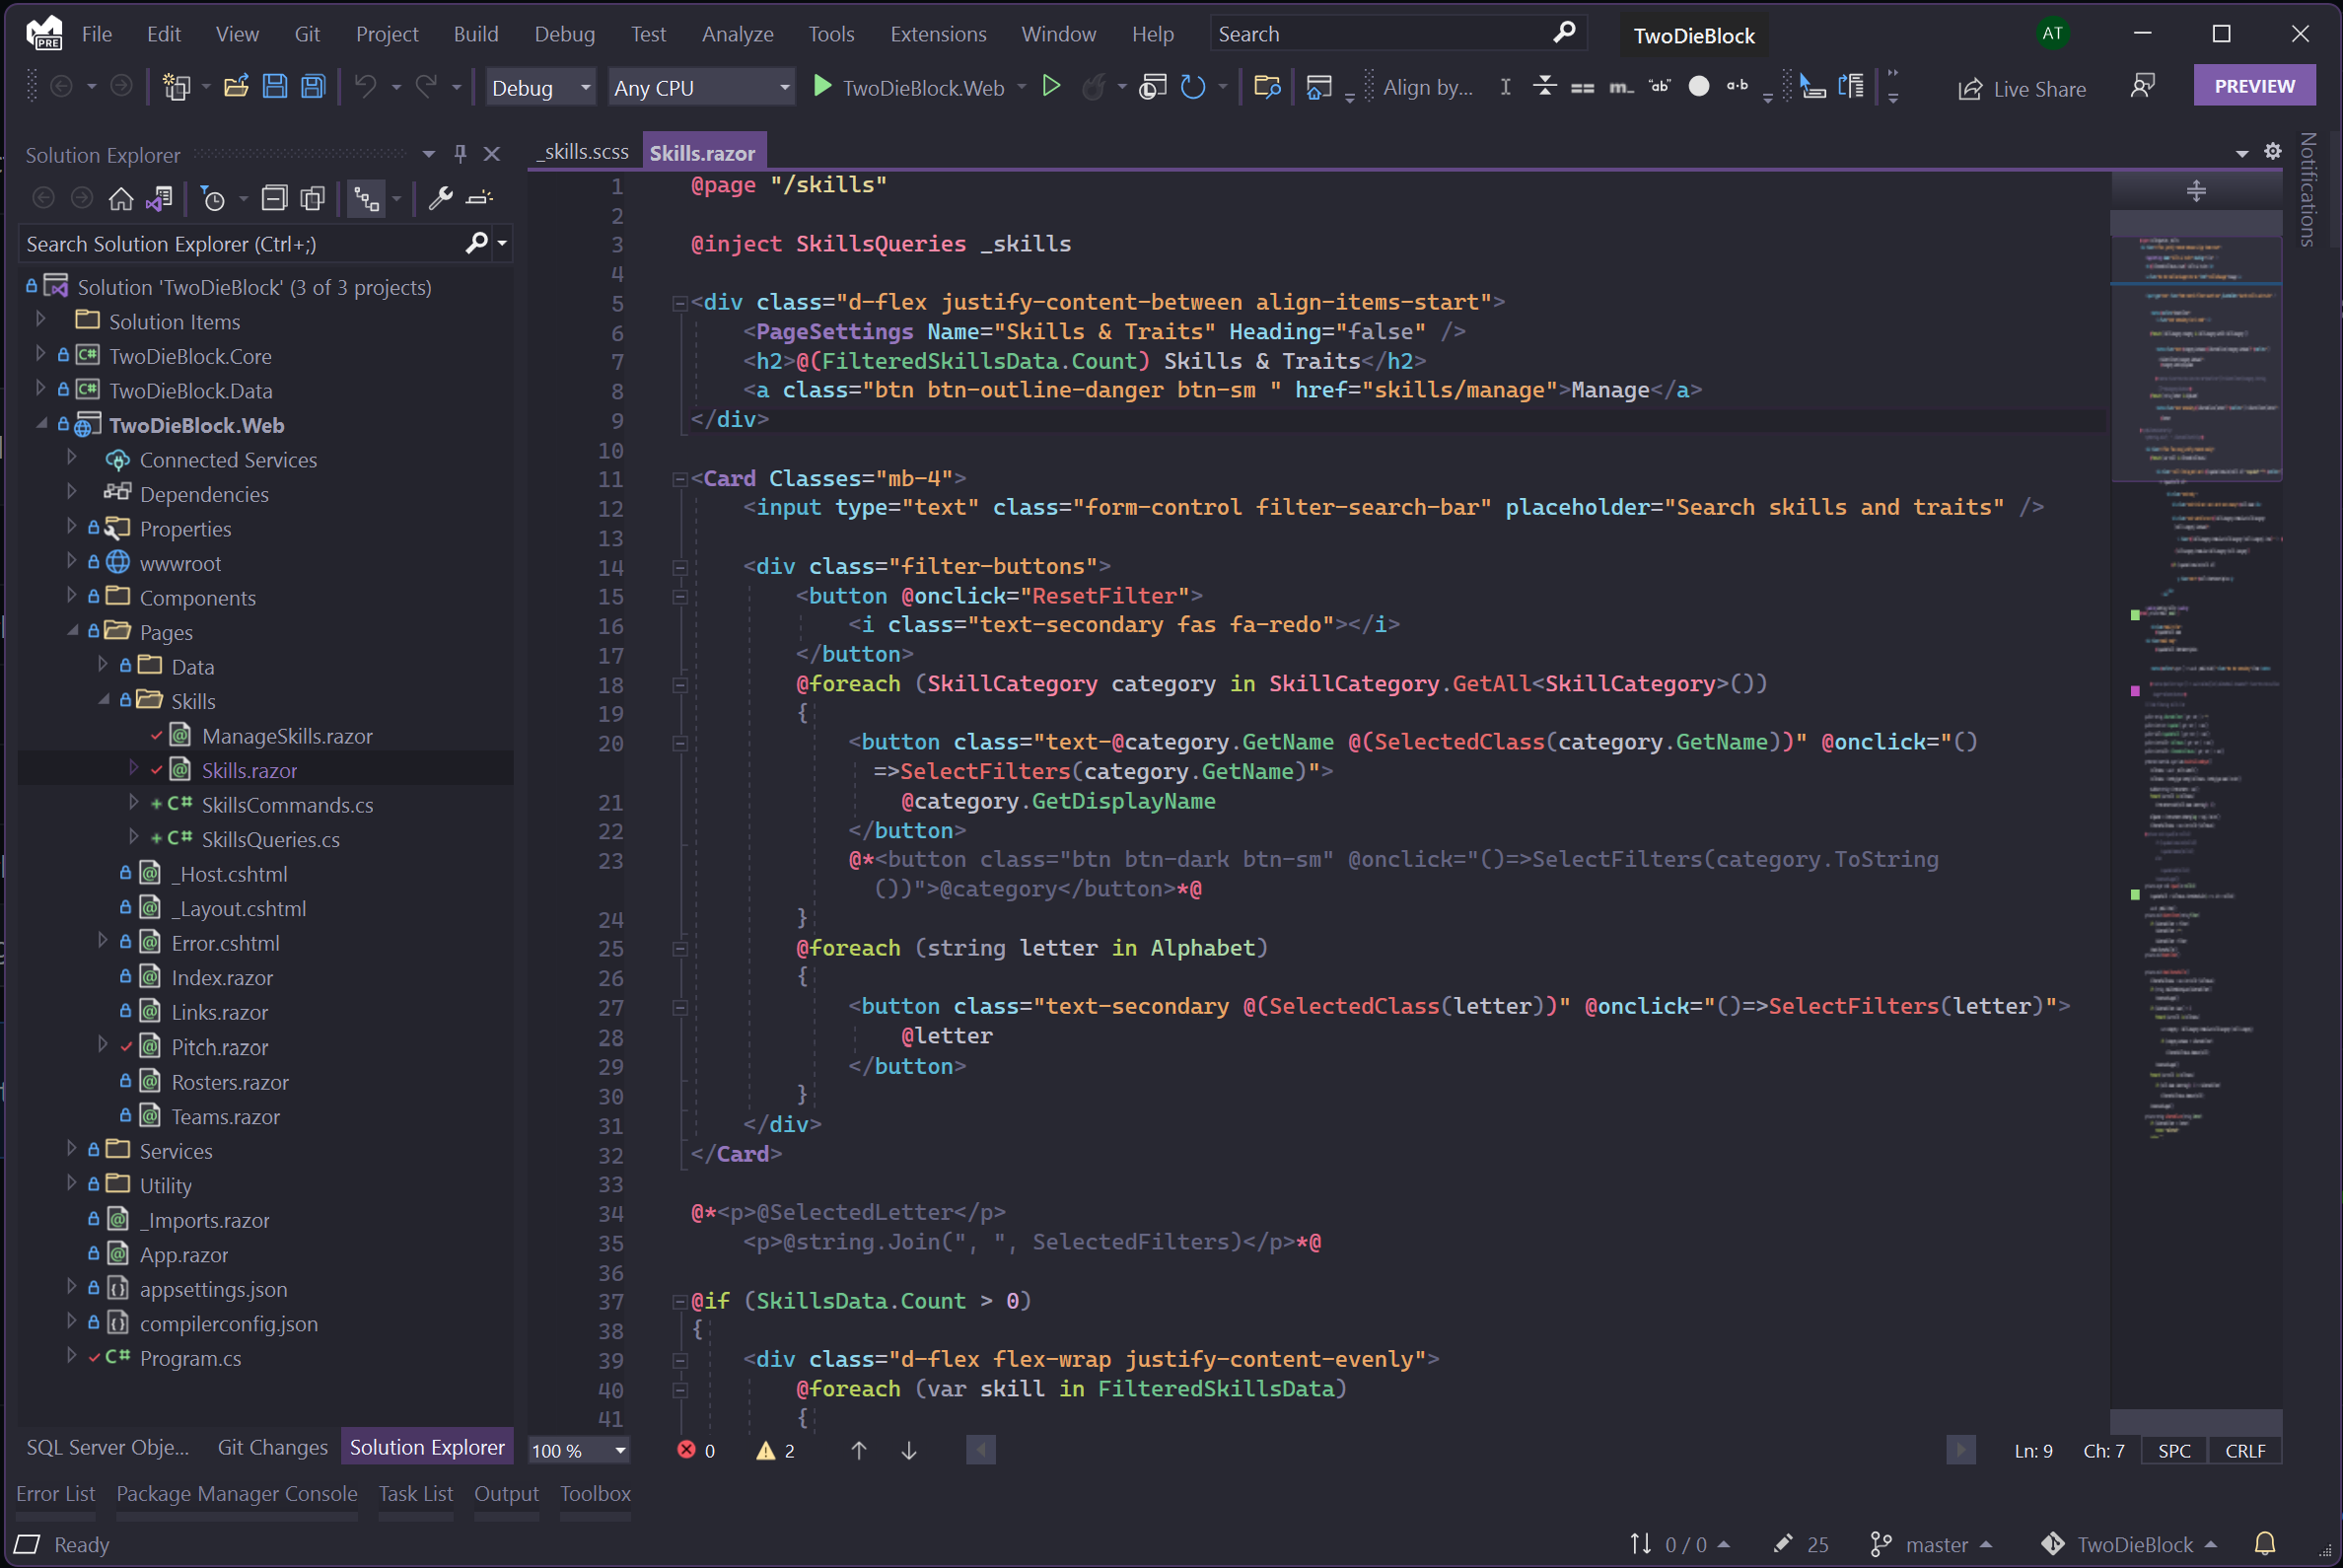The width and height of the screenshot is (2343, 1568).
Task: Click the Start Debugging play button
Action: tap(820, 88)
